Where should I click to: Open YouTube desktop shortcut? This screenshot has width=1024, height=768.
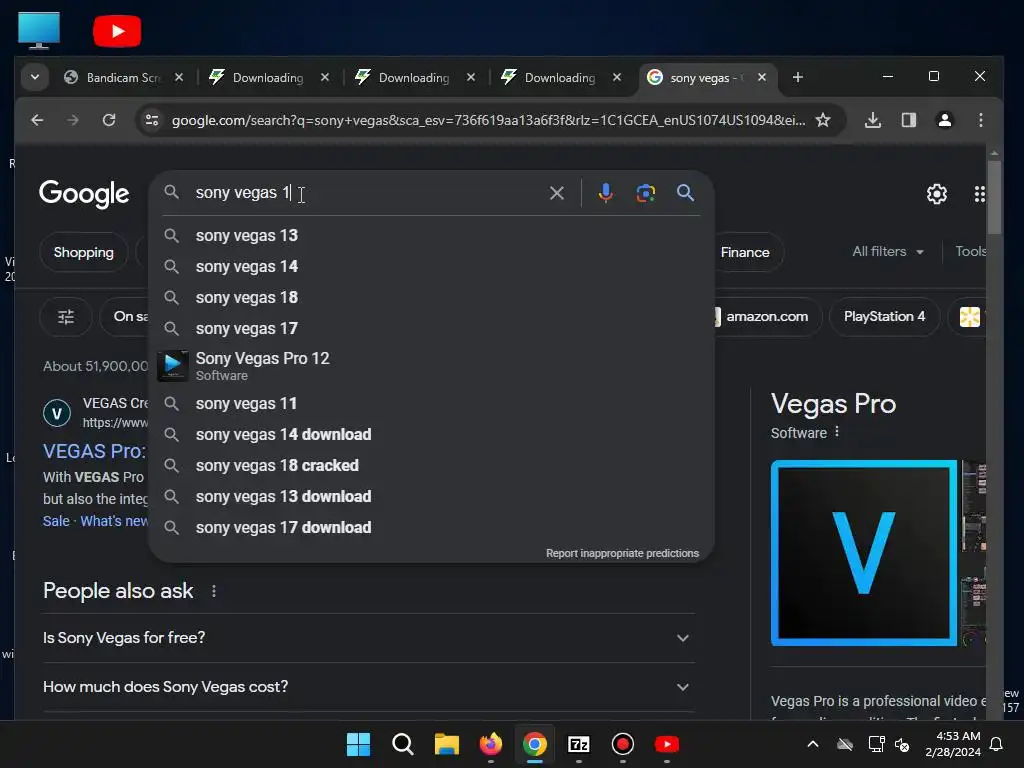point(117,31)
